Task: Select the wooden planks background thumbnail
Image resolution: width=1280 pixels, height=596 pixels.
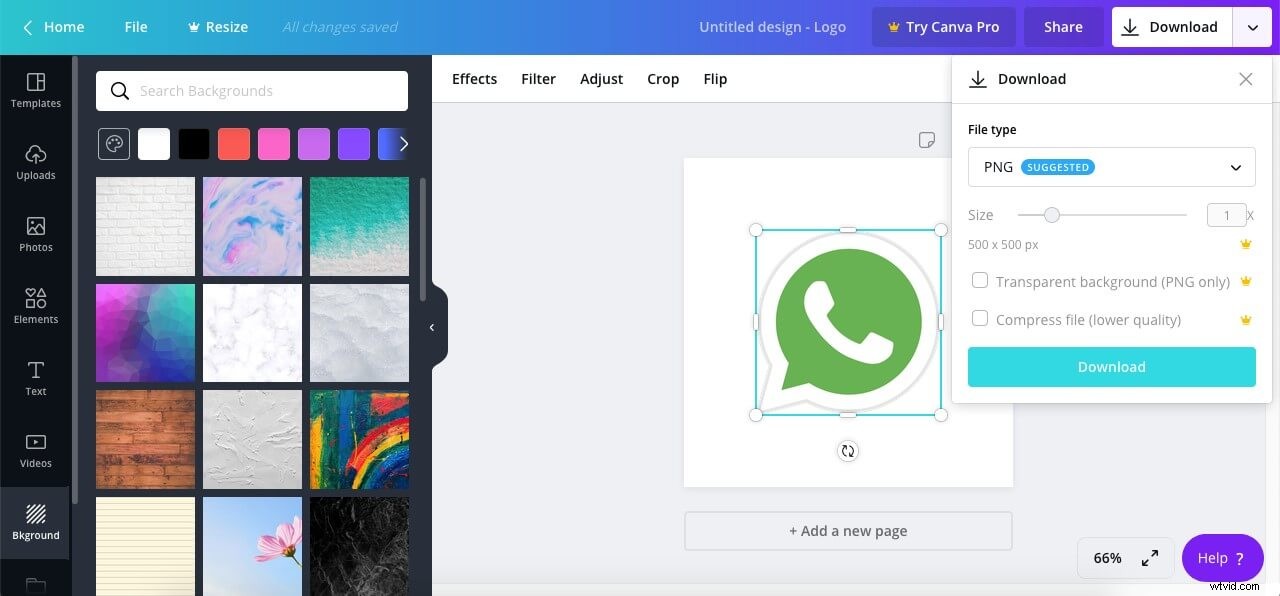Action: [145, 439]
